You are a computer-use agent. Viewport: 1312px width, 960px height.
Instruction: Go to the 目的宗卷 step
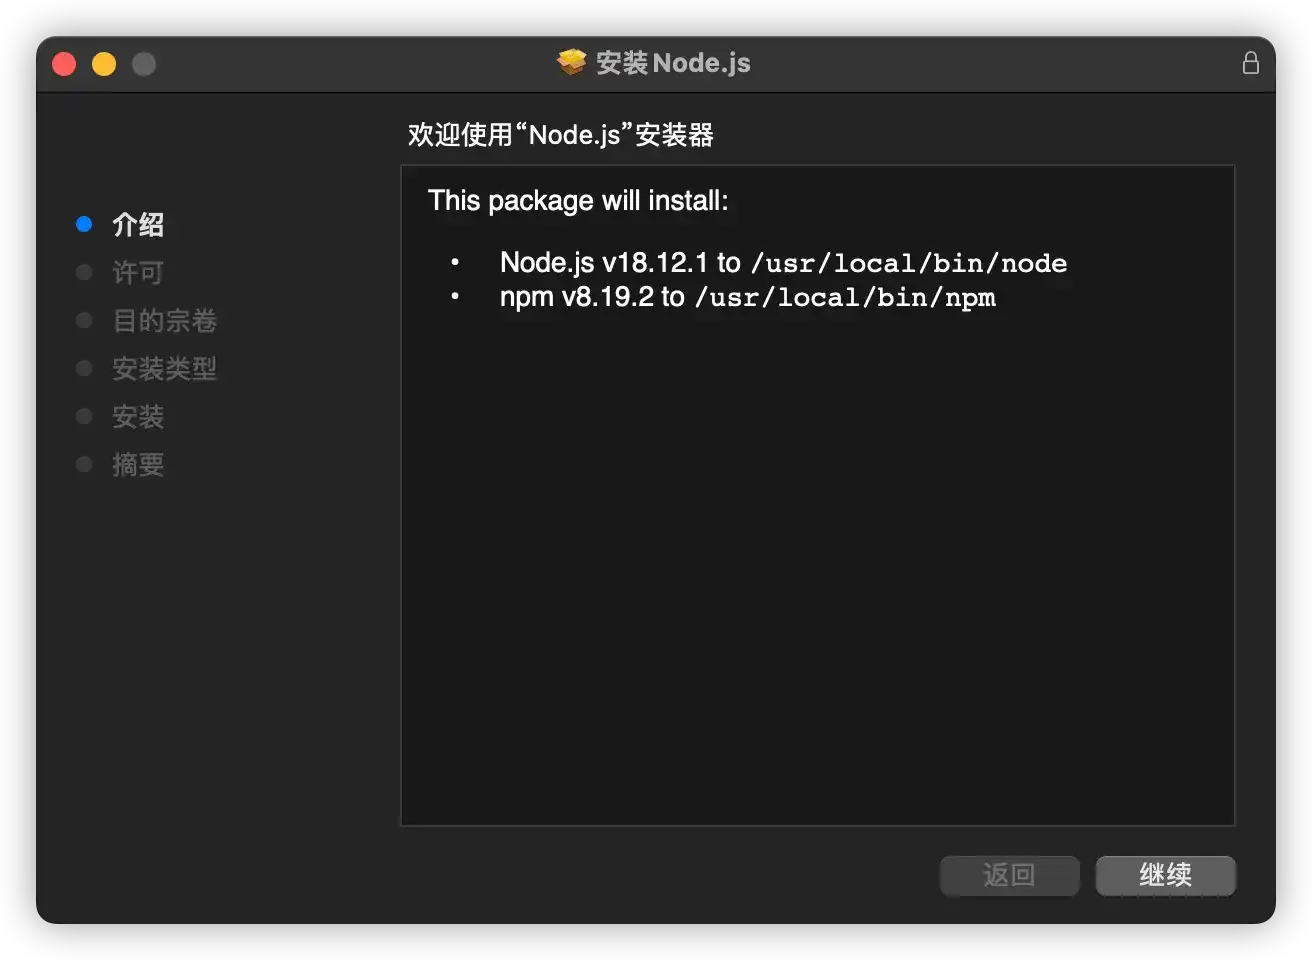(x=164, y=321)
